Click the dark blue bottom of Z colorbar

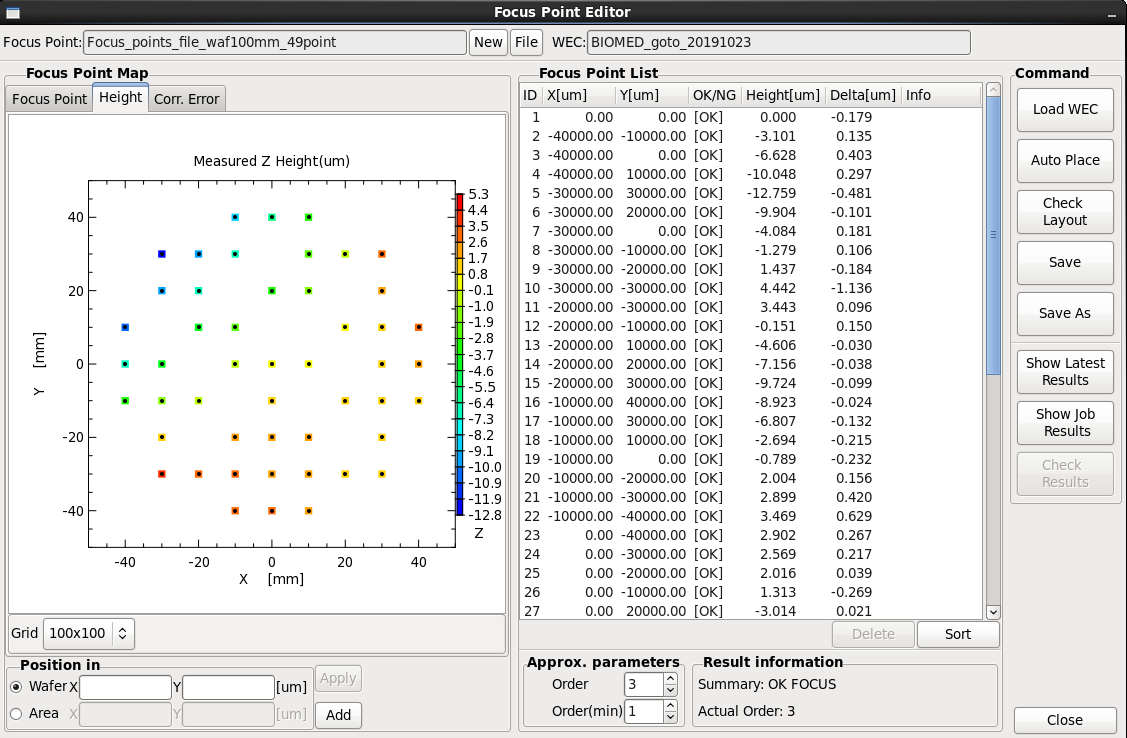[460, 507]
